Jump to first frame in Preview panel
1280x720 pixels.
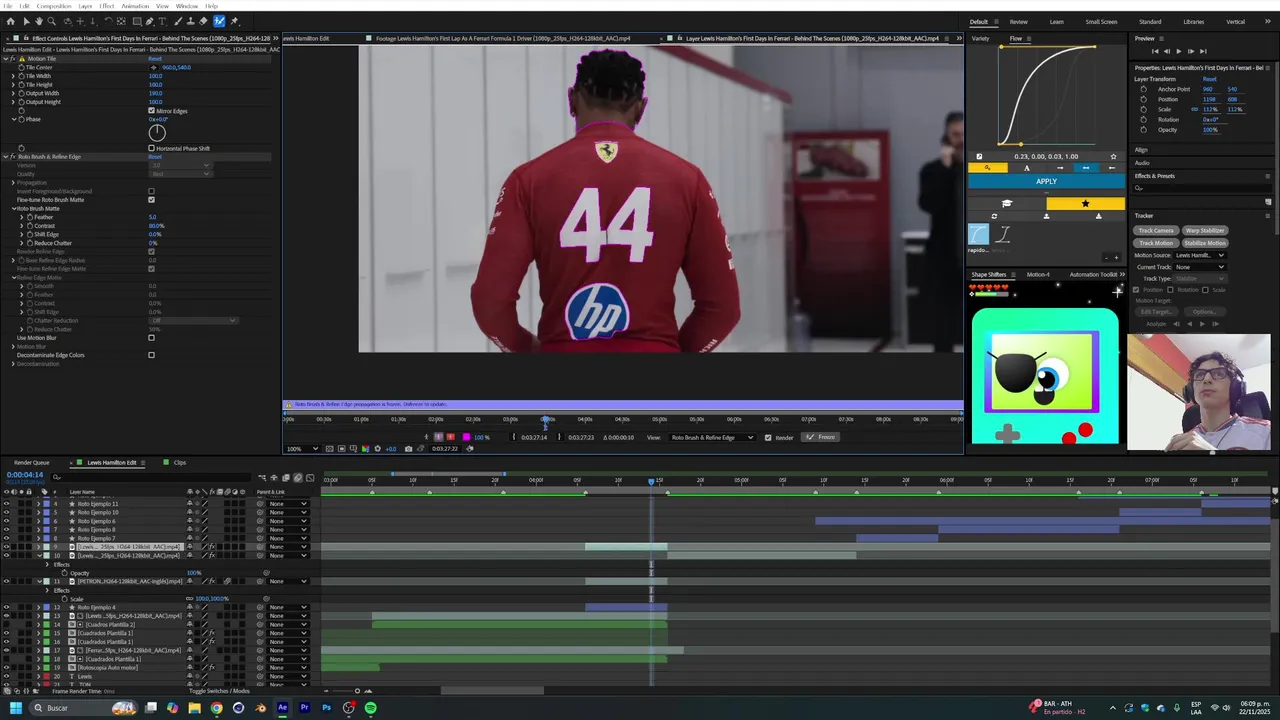1155,51
